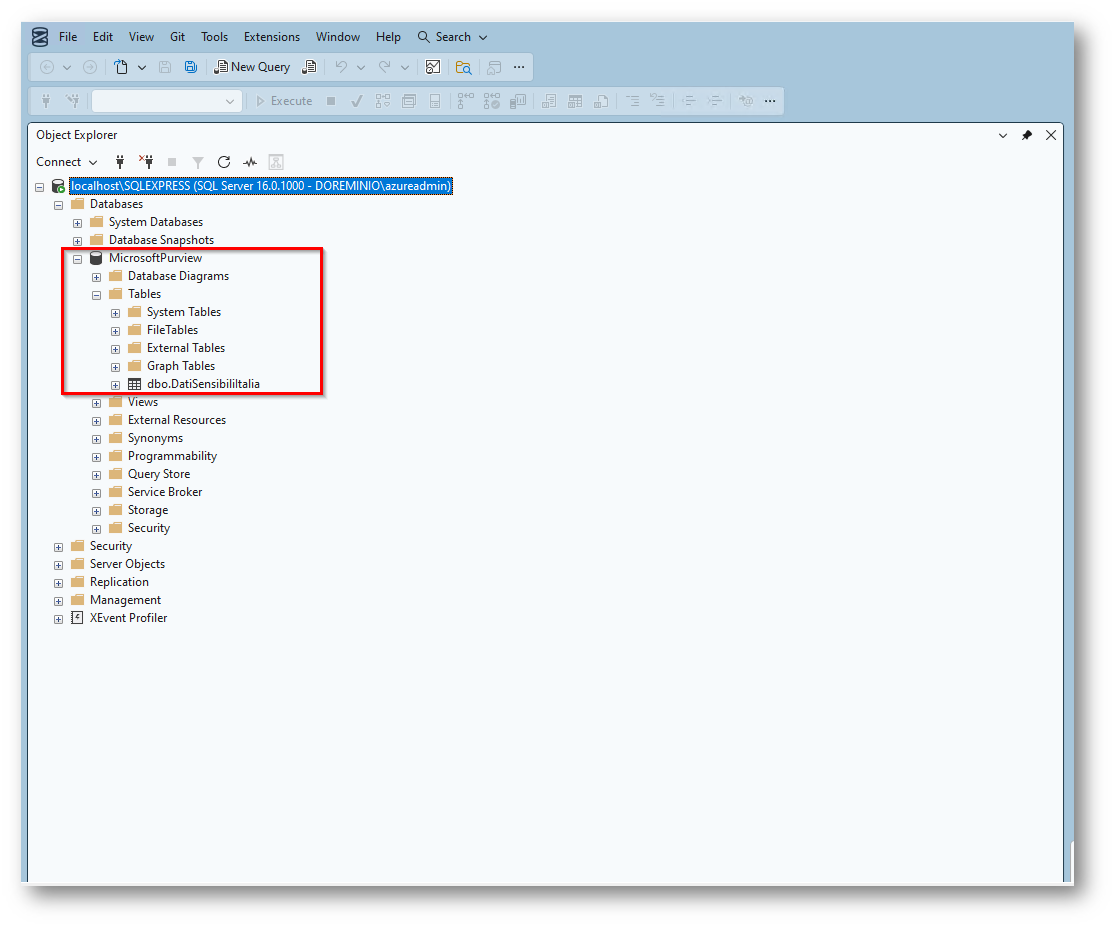
Task: Expand the dbo.DatiSensibiliItalia table node
Action: (116, 384)
